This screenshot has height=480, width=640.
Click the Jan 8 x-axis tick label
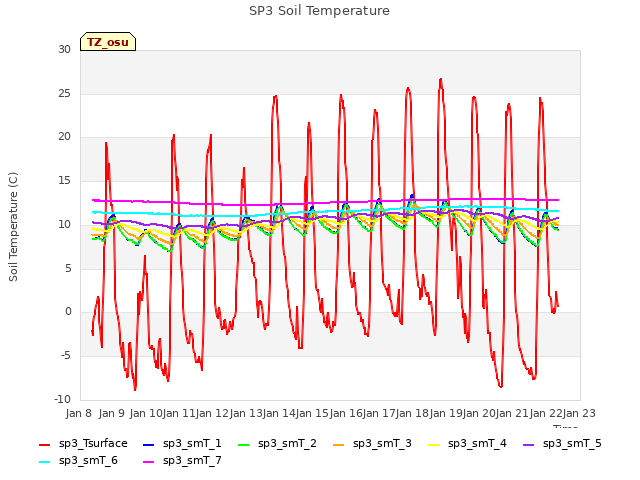(x=78, y=413)
